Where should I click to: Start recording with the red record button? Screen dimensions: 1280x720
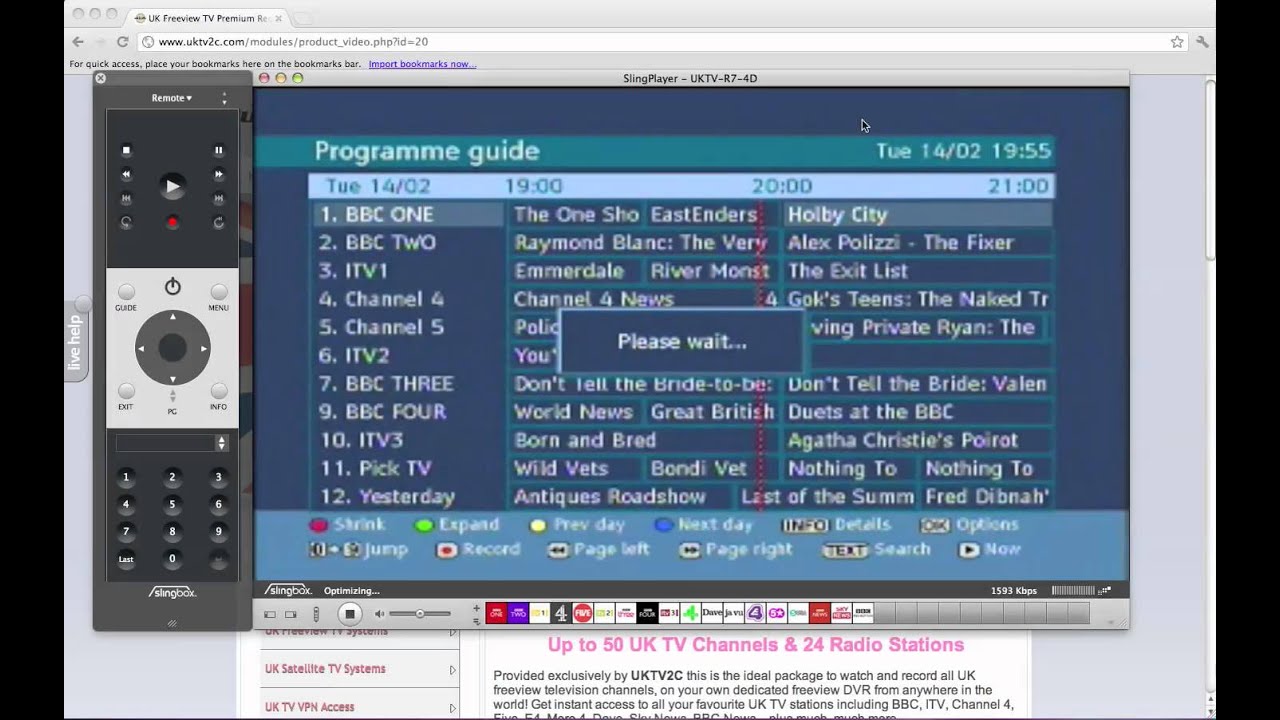point(172,222)
